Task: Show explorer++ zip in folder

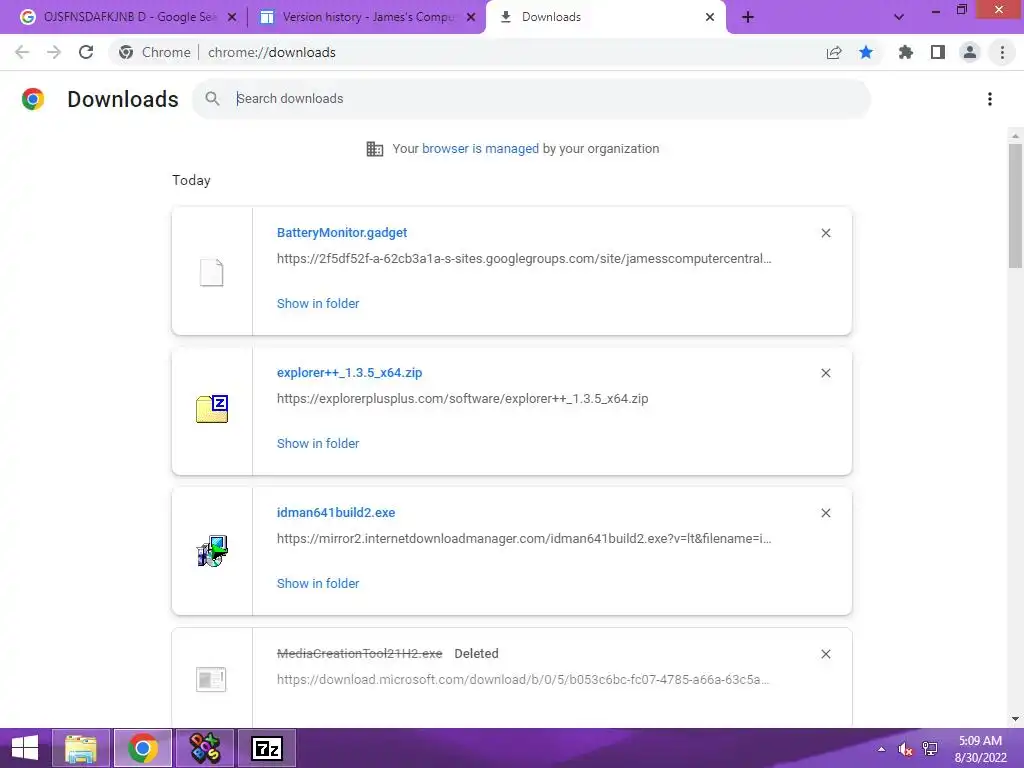Action: tap(318, 443)
